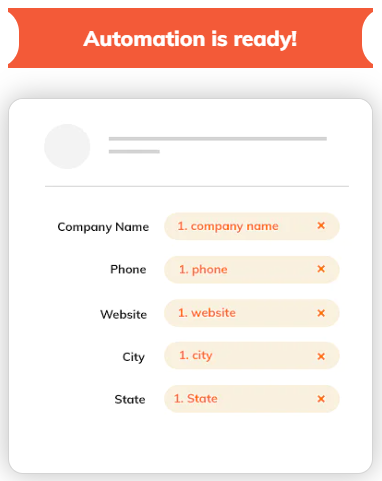Remove the State mapping X icon
This screenshot has height=481, width=382.
coord(321,399)
